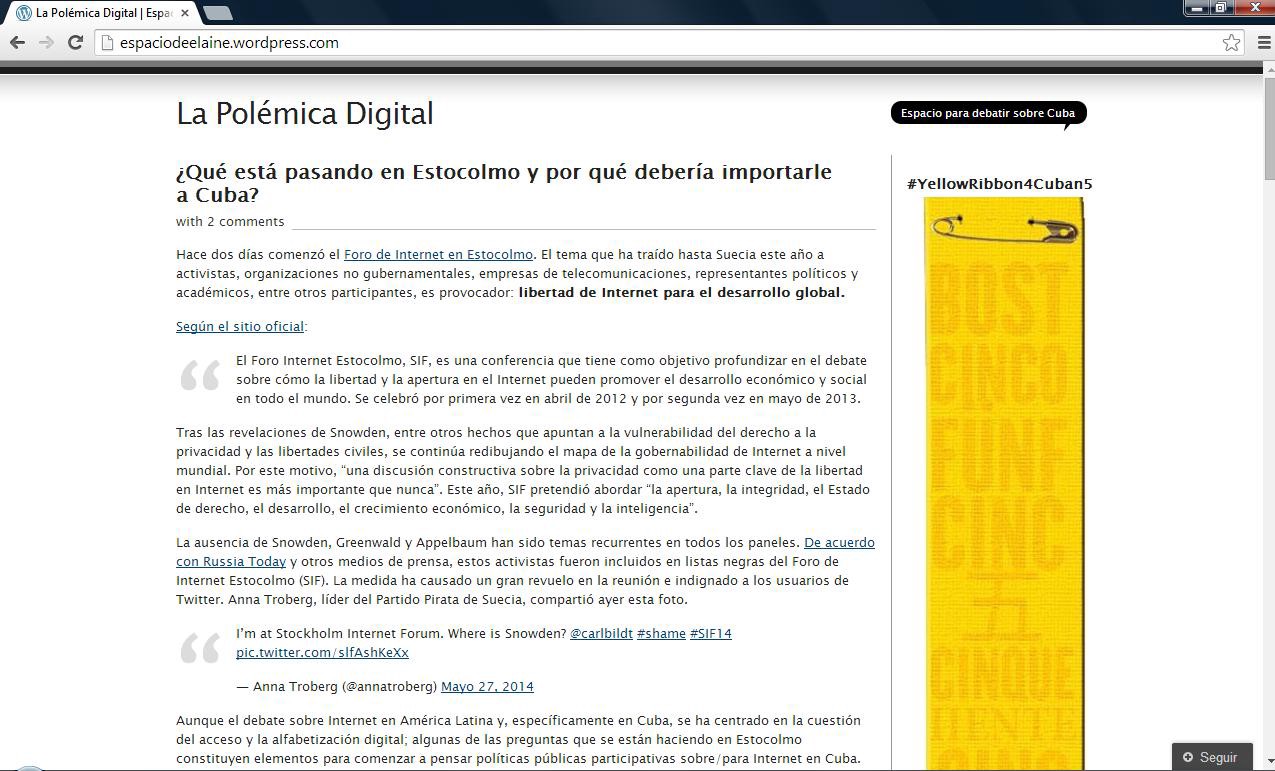Reload the page with the refresh icon

(75, 42)
